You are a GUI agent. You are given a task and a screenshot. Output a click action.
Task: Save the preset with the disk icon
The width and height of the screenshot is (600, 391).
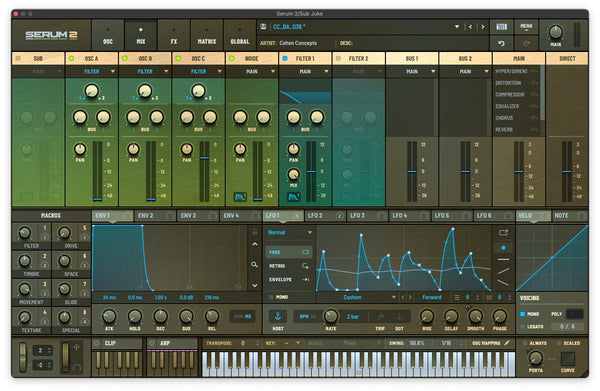(263, 26)
